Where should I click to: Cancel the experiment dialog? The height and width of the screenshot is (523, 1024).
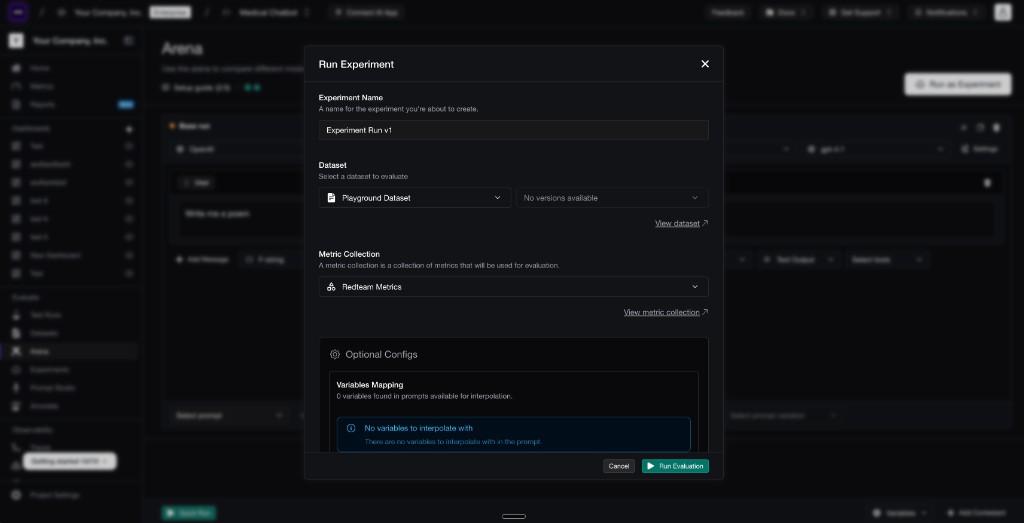point(618,466)
